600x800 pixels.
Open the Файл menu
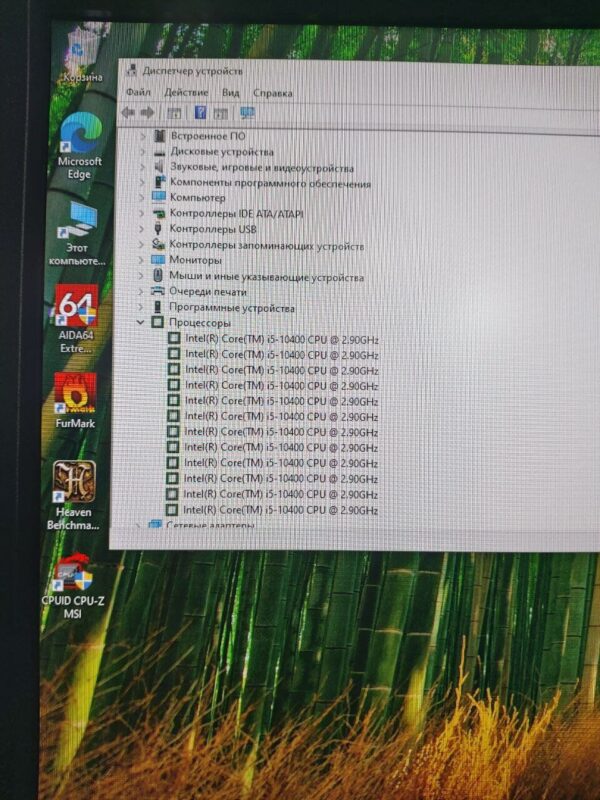(137, 93)
